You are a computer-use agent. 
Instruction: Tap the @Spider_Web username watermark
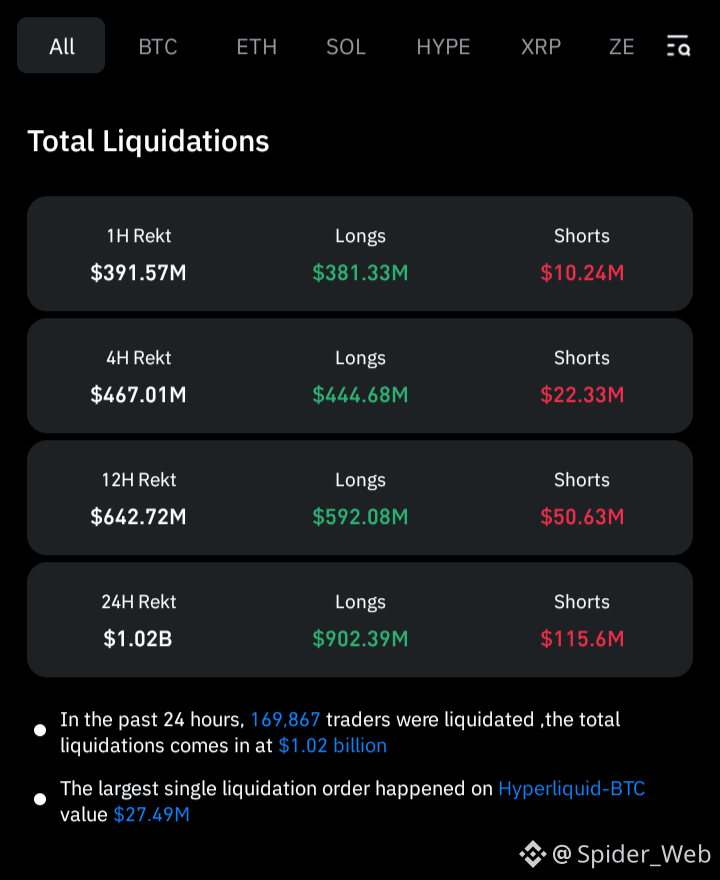click(x=631, y=854)
